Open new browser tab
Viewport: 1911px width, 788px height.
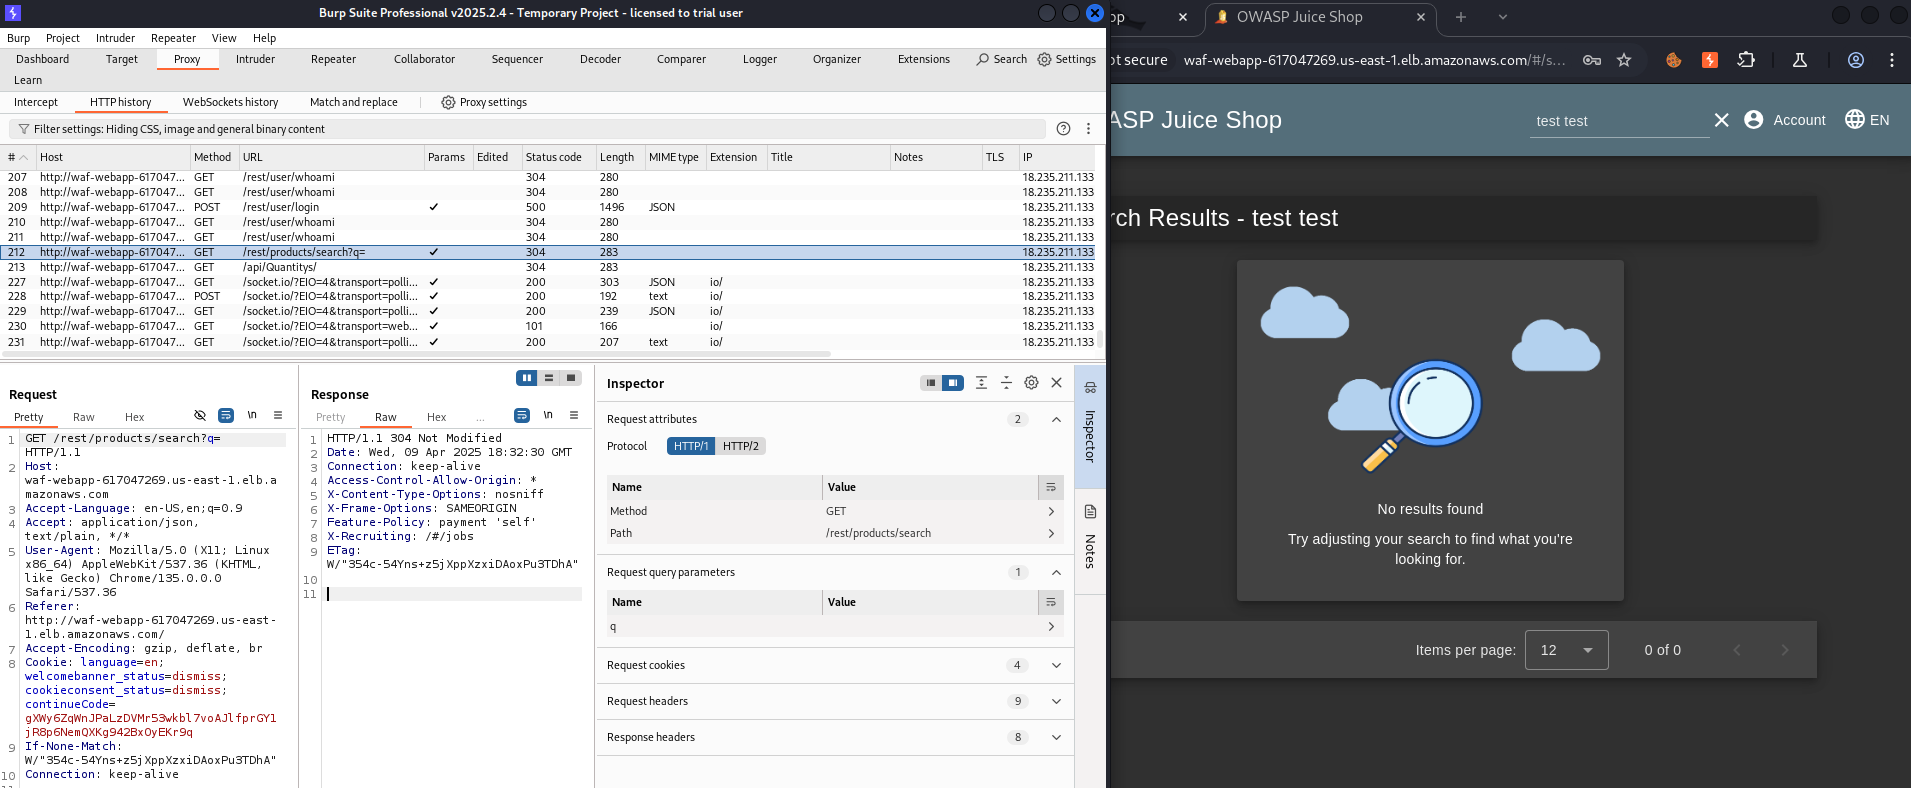click(x=1460, y=17)
